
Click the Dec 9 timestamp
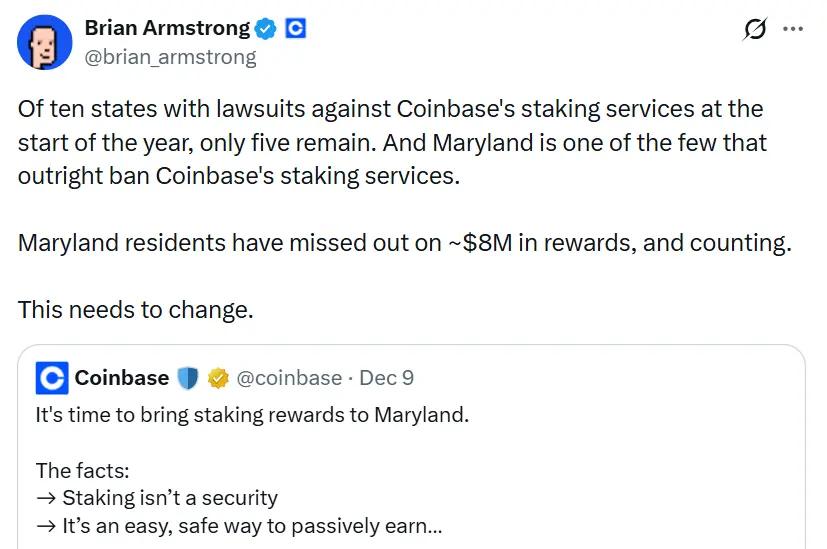[x=386, y=378]
